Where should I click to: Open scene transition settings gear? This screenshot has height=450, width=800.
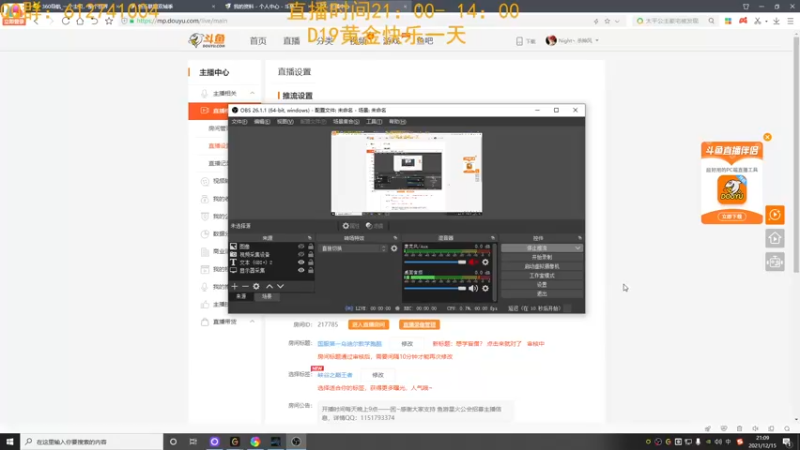click(x=394, y=248)
